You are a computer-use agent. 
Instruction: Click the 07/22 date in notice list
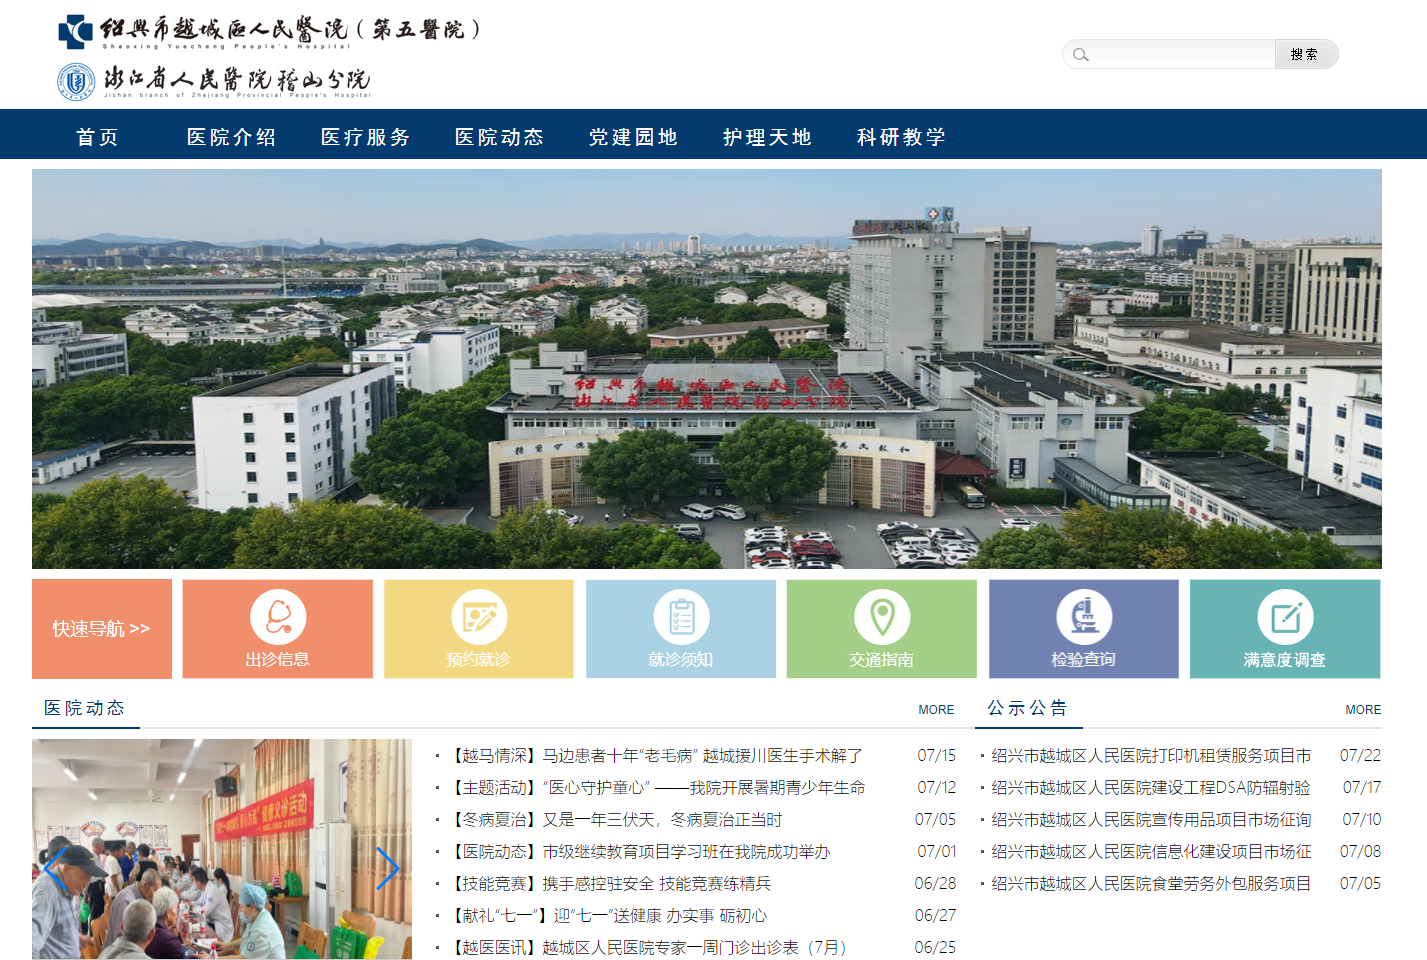[x=1361, y=756]
